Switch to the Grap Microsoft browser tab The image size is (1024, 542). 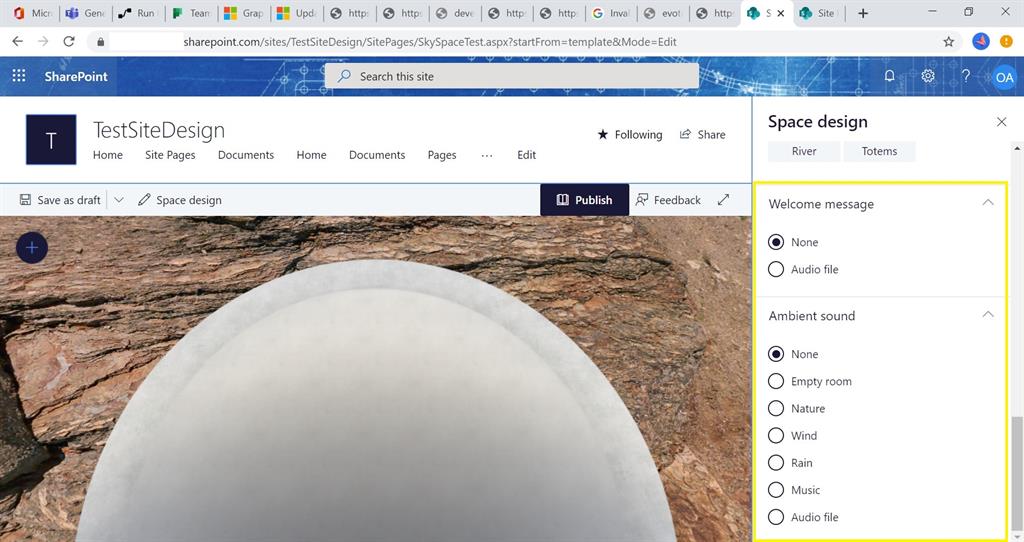(x=244, y=13)
